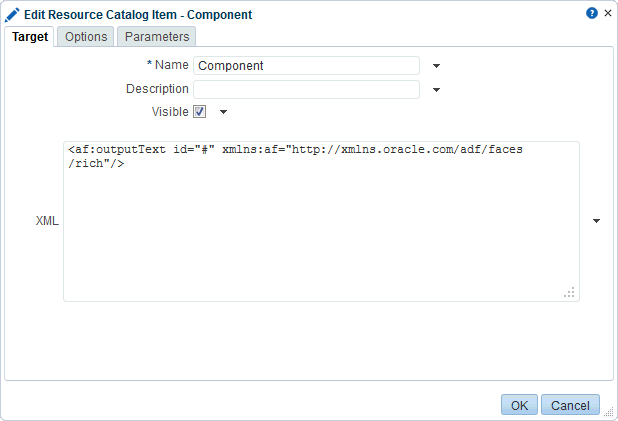The width and height of the screenshot is (618, 421).
Task: Click inside the XML text area
Action: (321, 222)
